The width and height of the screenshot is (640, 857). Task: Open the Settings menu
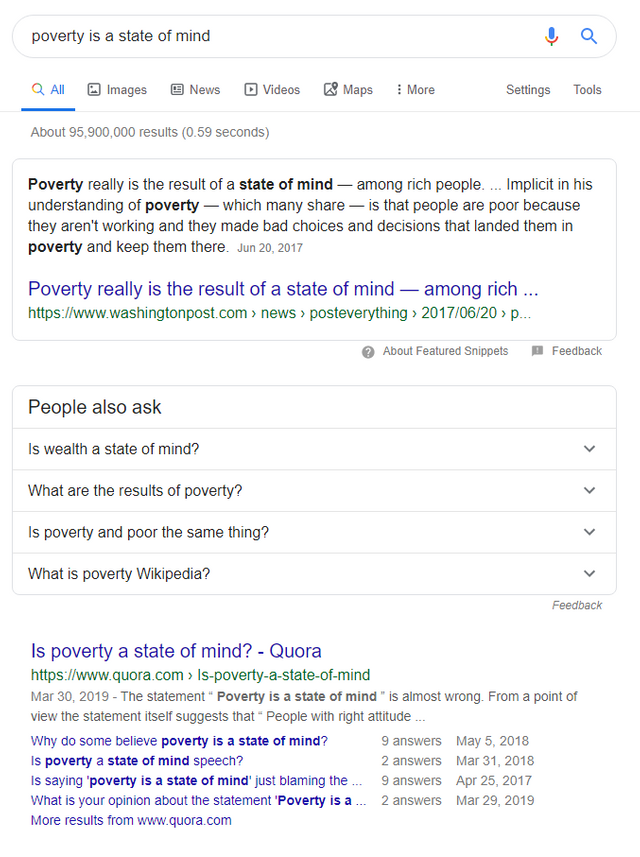pyautogui.click(x=528, y=90)
